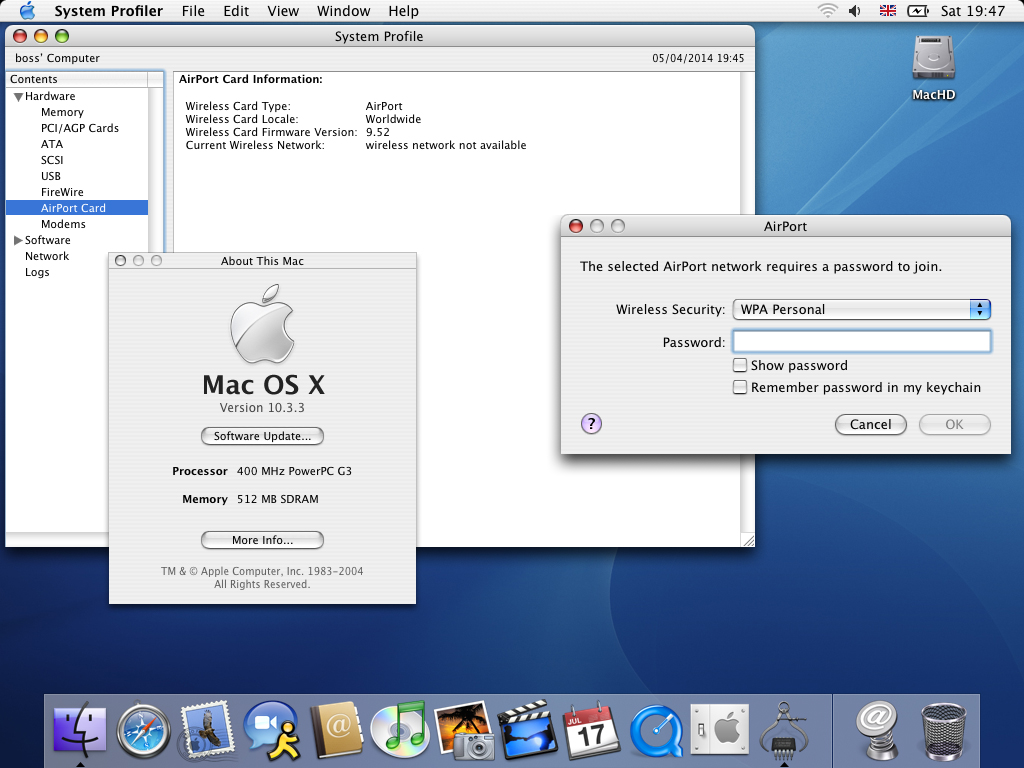Select PCI/AGP Cards in Contents
This screenshot has width=1024, height=768.
point(77,128)
